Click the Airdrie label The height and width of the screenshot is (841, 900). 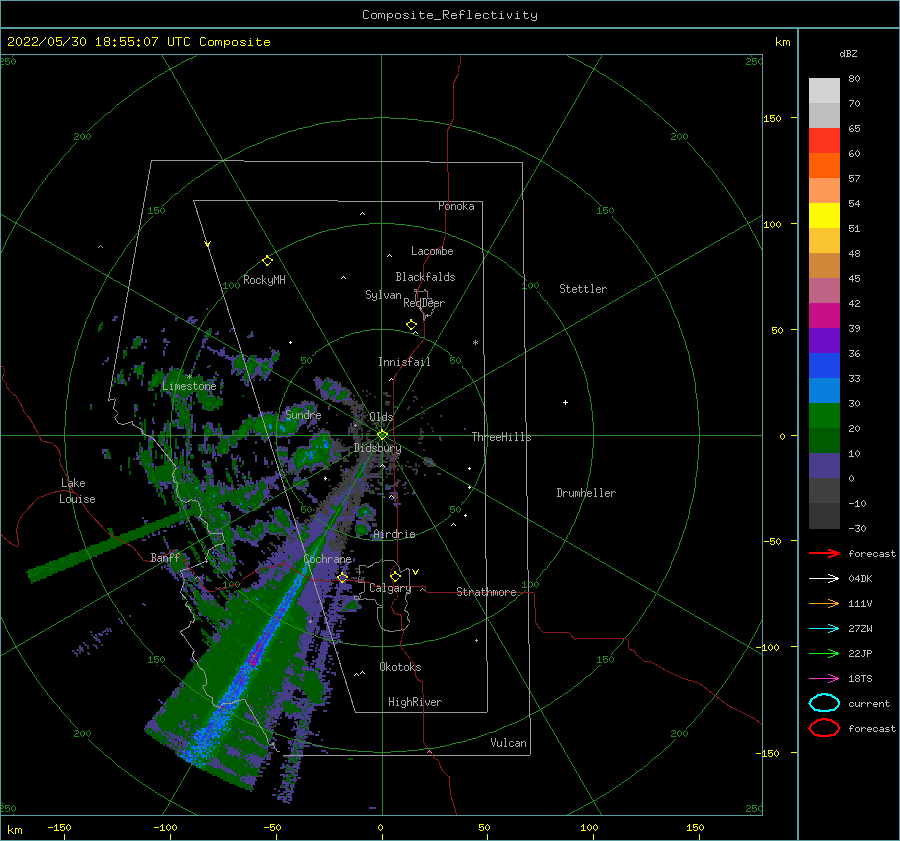point(394,534)
